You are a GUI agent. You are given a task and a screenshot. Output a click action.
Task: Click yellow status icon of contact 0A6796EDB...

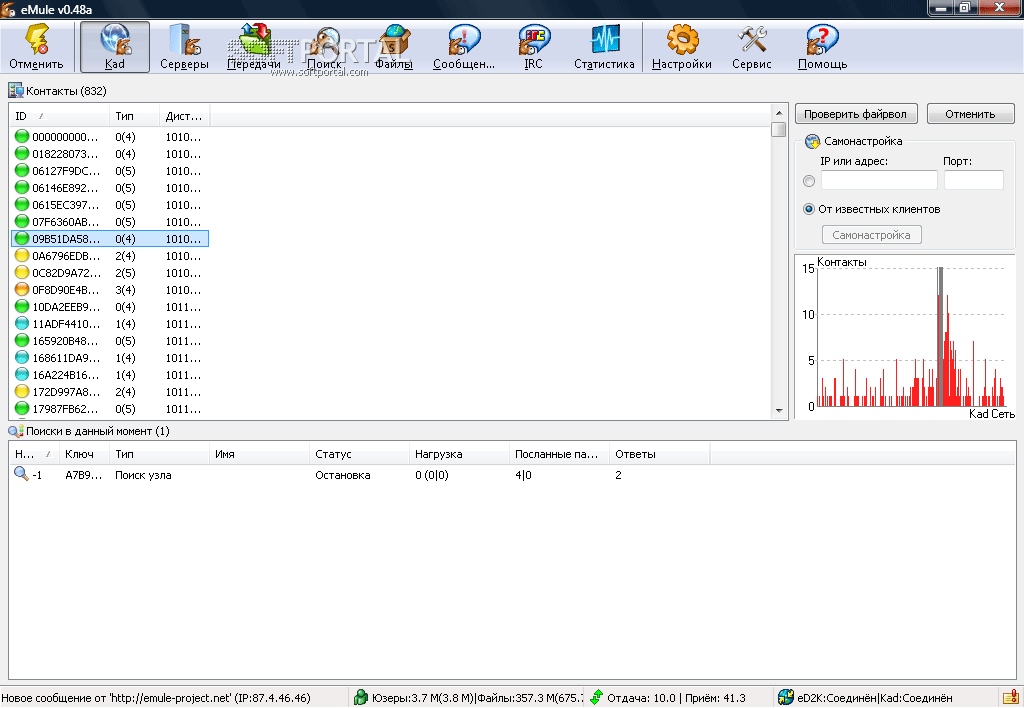(x=22, y=255)
